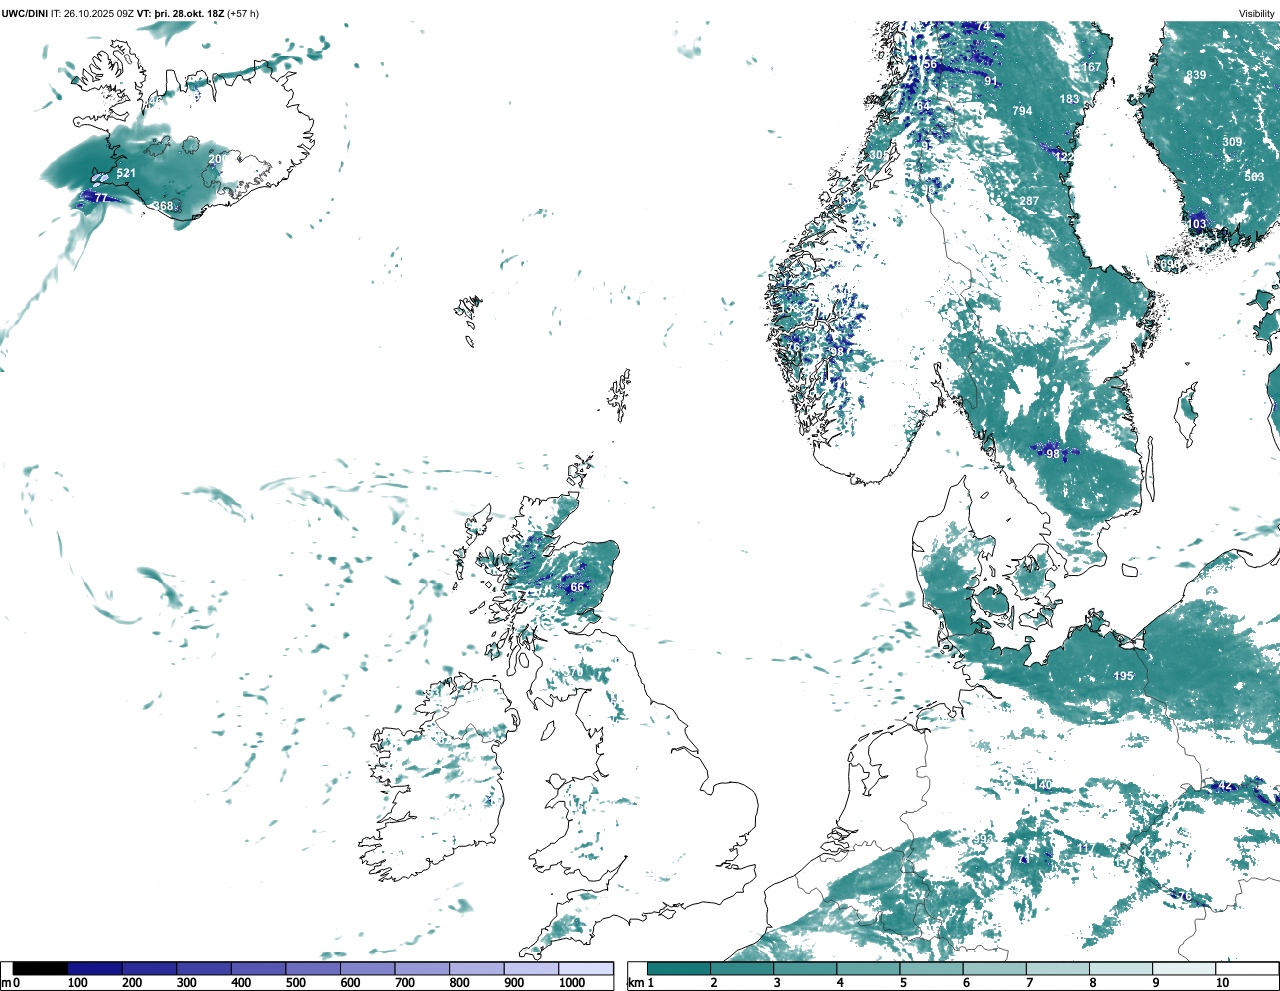
Task: Click the '5' tick label on km scale
Action: [x=903, y=983]
